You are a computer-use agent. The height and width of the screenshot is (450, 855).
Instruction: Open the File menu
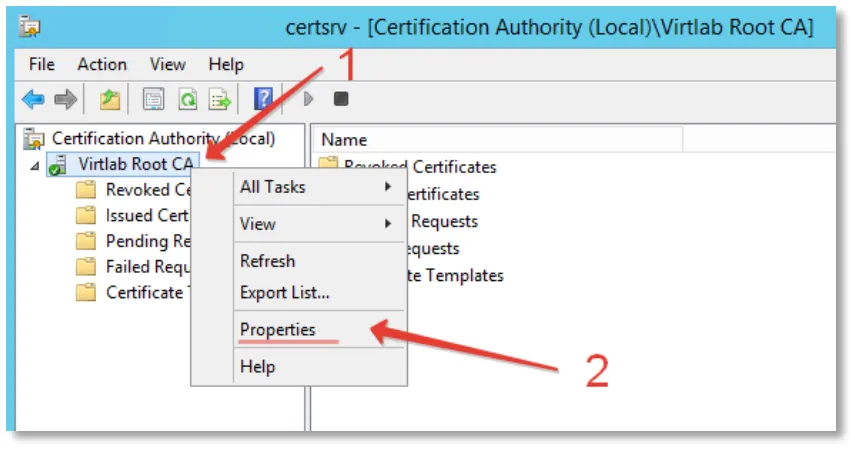point(41,64)
